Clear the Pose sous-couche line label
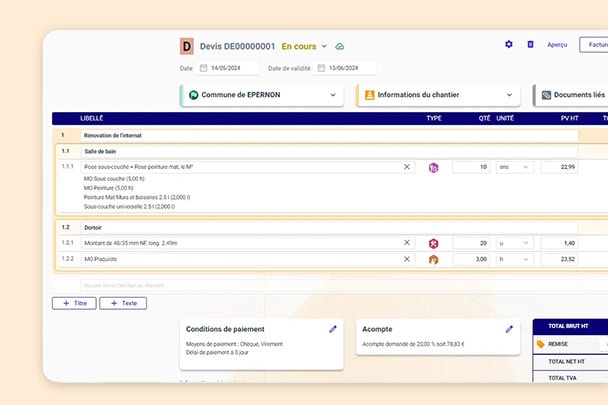The width and height of the screenshot is (608, 405). click(x=407, y=167)
